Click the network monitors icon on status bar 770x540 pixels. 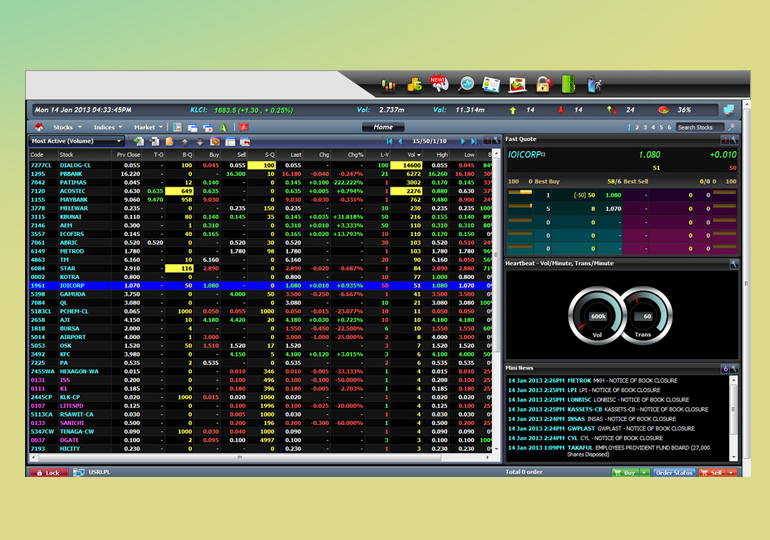[x=79, y=472]
